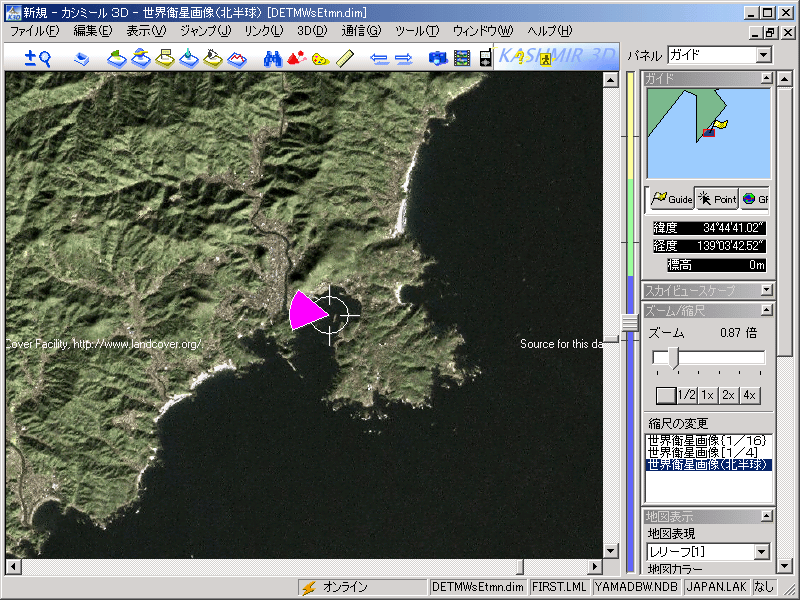The image size is (800, 600).
Task: Select 世界衛星画像[1/4] in scale list
Action: [x=708, y=453]
